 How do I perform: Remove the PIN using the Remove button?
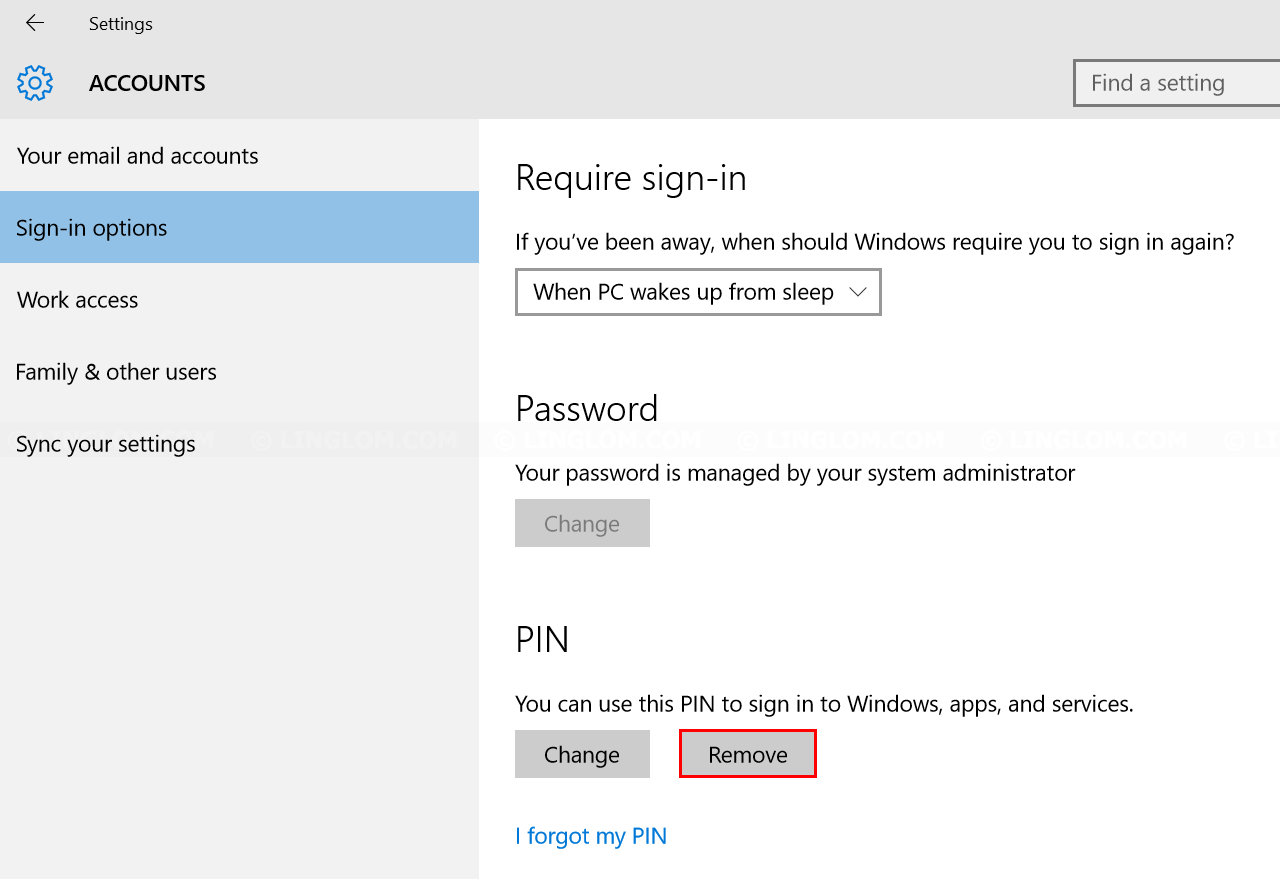pos(748,754)
